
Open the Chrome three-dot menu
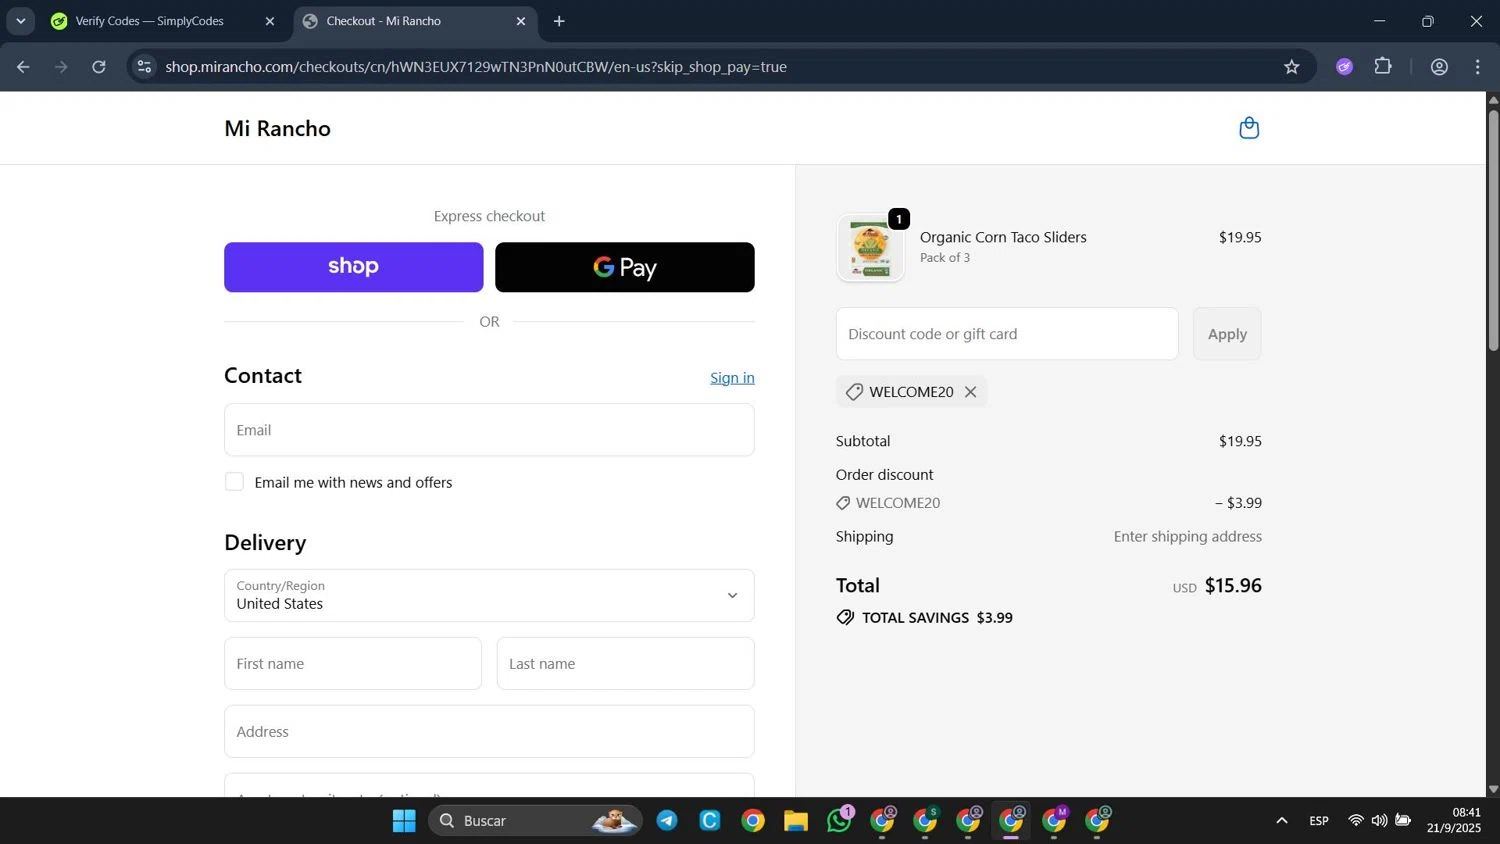tap(1478, 67)
